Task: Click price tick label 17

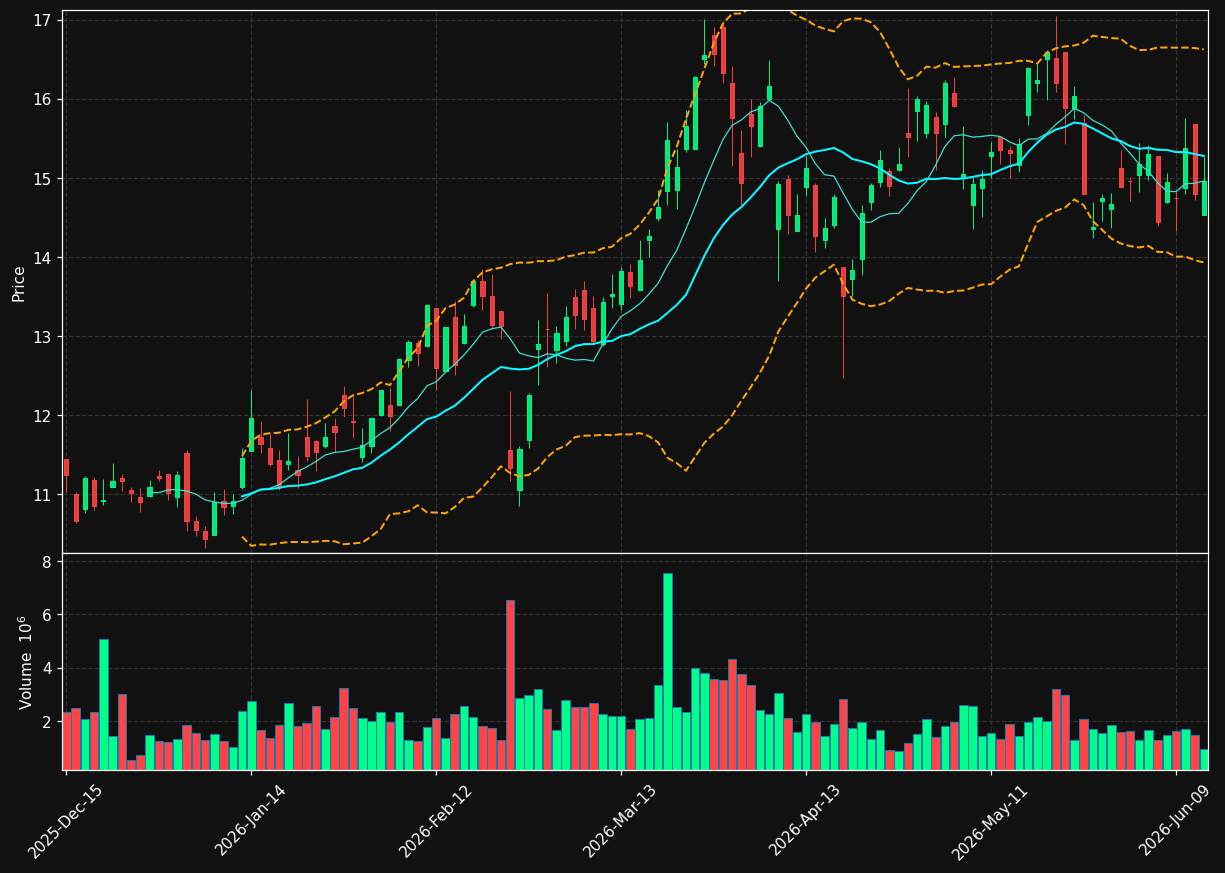Action: click(44, 21)
